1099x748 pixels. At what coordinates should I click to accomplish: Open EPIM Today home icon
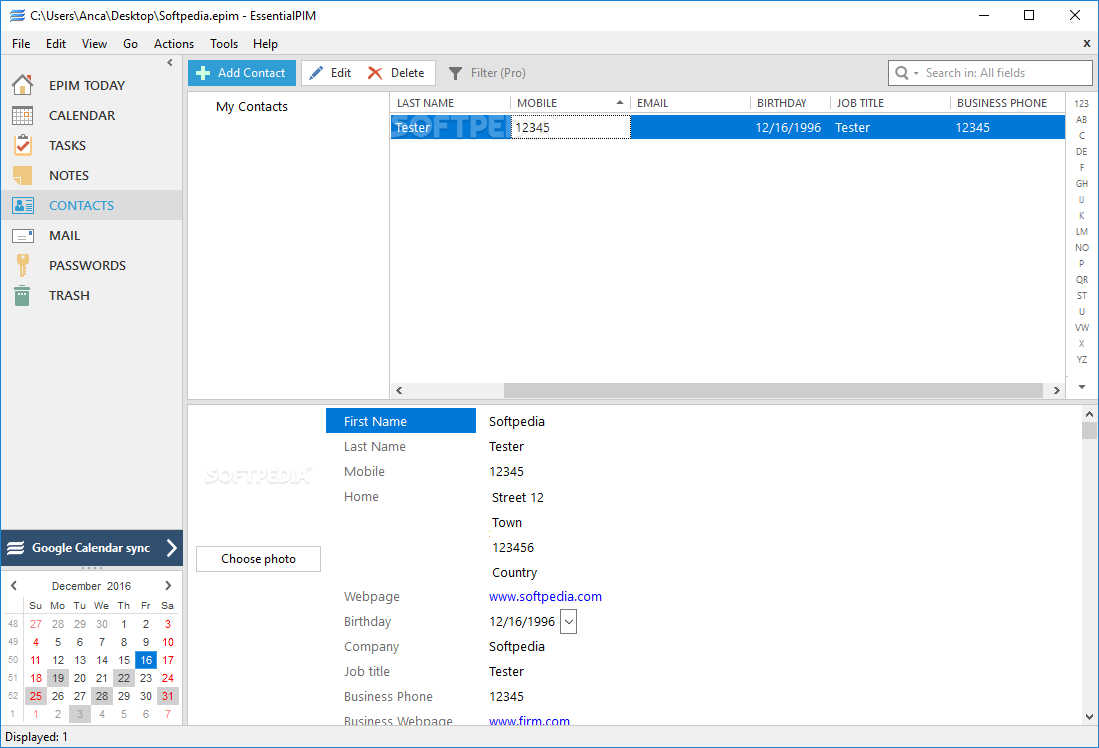(x=22, y=85)
